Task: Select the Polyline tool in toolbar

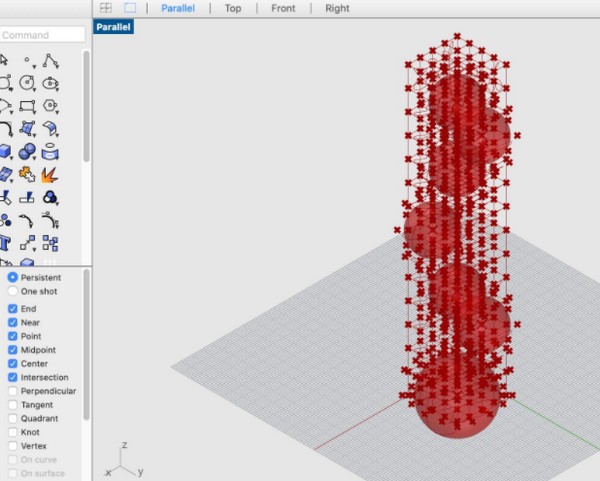Action: pyautogui.click(x=49, y=61)
